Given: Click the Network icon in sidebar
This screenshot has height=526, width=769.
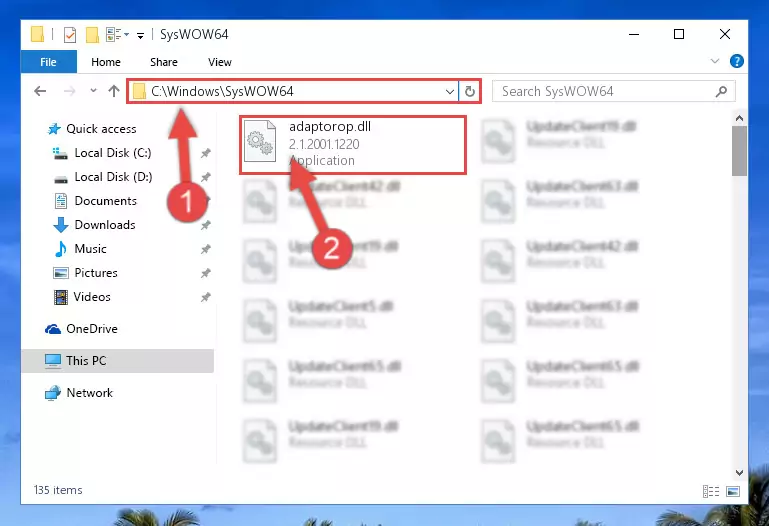Looking at the screenshot, I should click(x=52, y=393).
